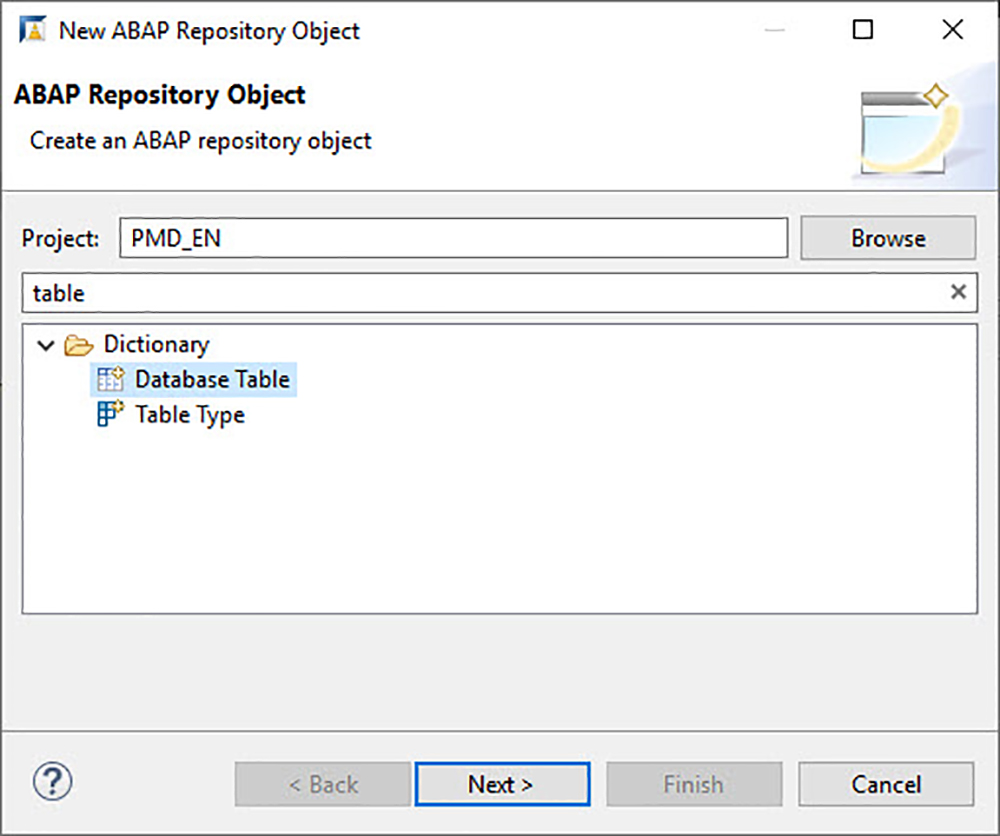Select the Table Type icon
The image size is (1000, 836).
[x=109, y=414]
